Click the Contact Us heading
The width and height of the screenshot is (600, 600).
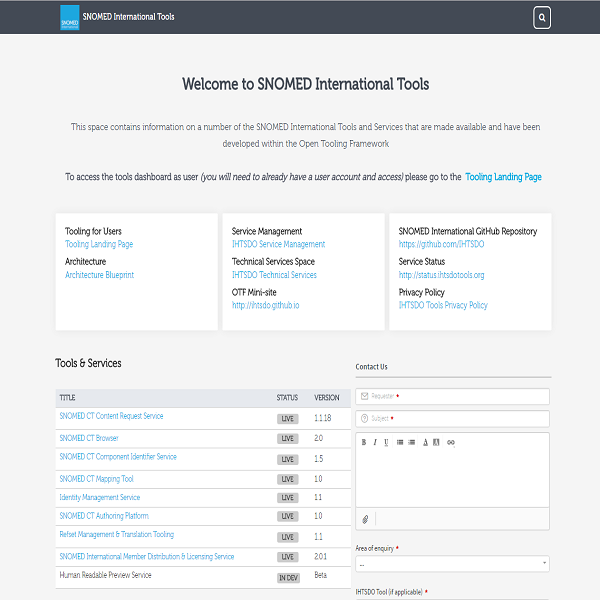pos(371,367)
